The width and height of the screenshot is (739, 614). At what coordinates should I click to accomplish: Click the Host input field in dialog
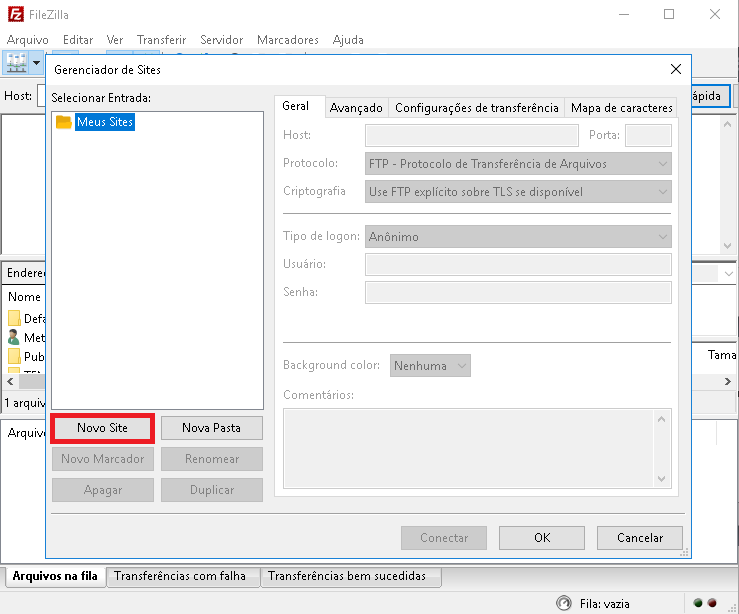point(471,136)
